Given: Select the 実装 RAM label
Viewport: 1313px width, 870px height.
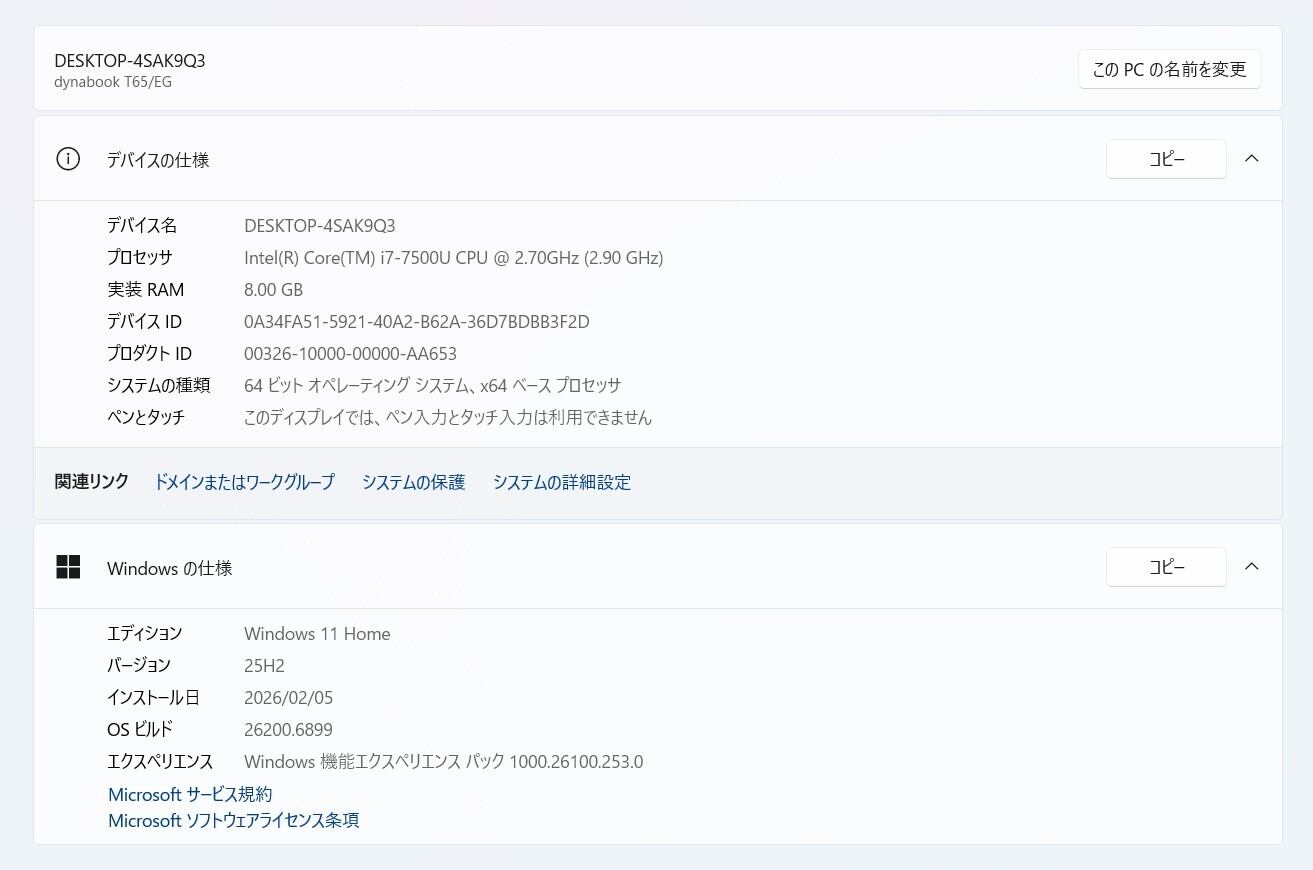Looking at the screenshot, I should [x=145, y=290].
